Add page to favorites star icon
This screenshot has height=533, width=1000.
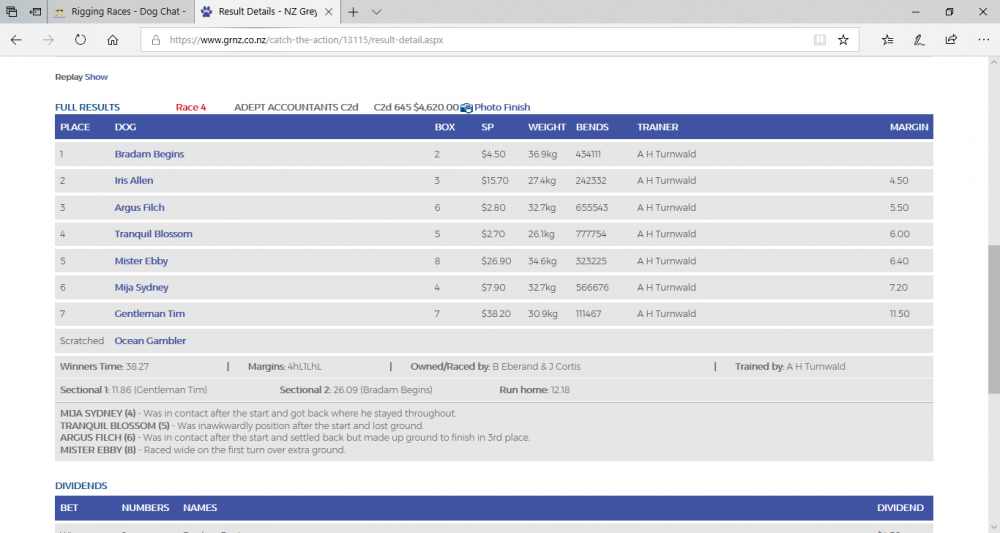tap(843, 40)
